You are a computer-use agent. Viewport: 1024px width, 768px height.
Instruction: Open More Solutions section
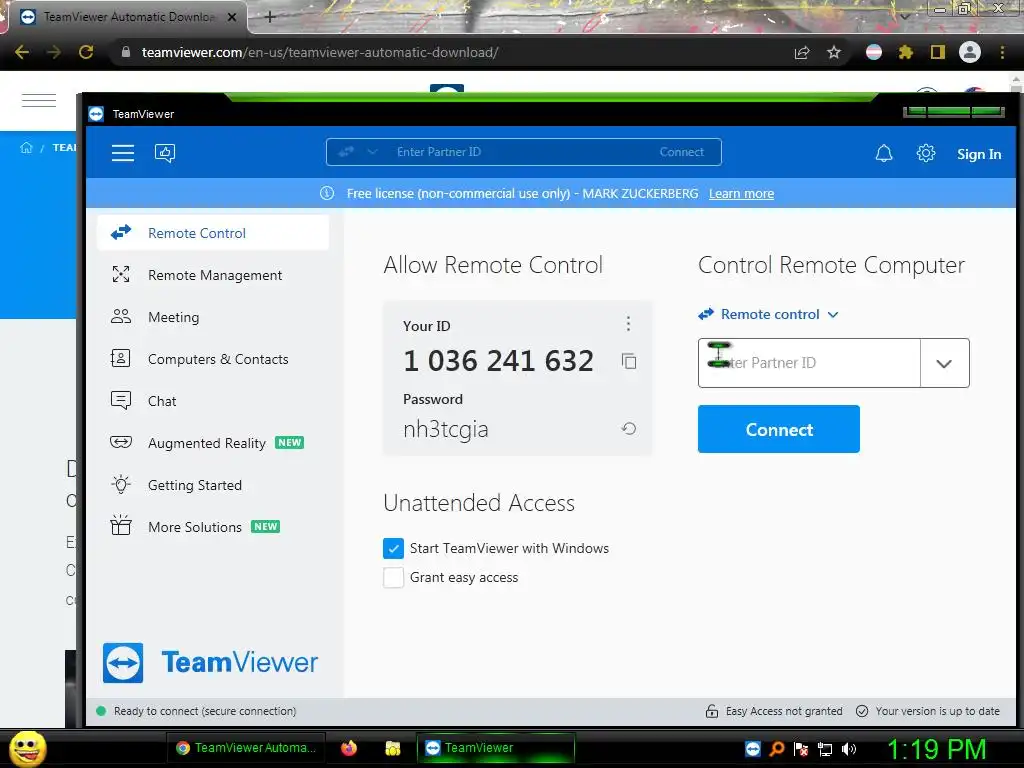tap(213, 527)
